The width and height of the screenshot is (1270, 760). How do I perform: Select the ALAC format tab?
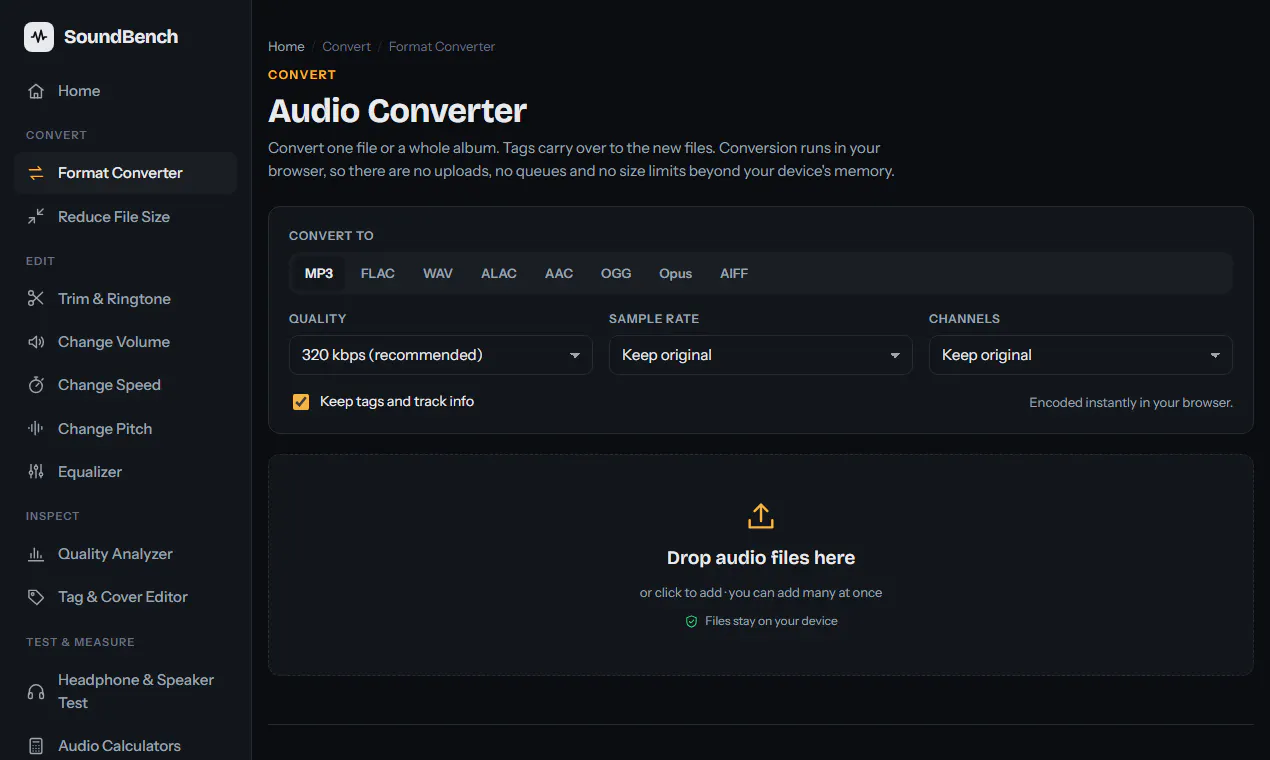point(499,273)
